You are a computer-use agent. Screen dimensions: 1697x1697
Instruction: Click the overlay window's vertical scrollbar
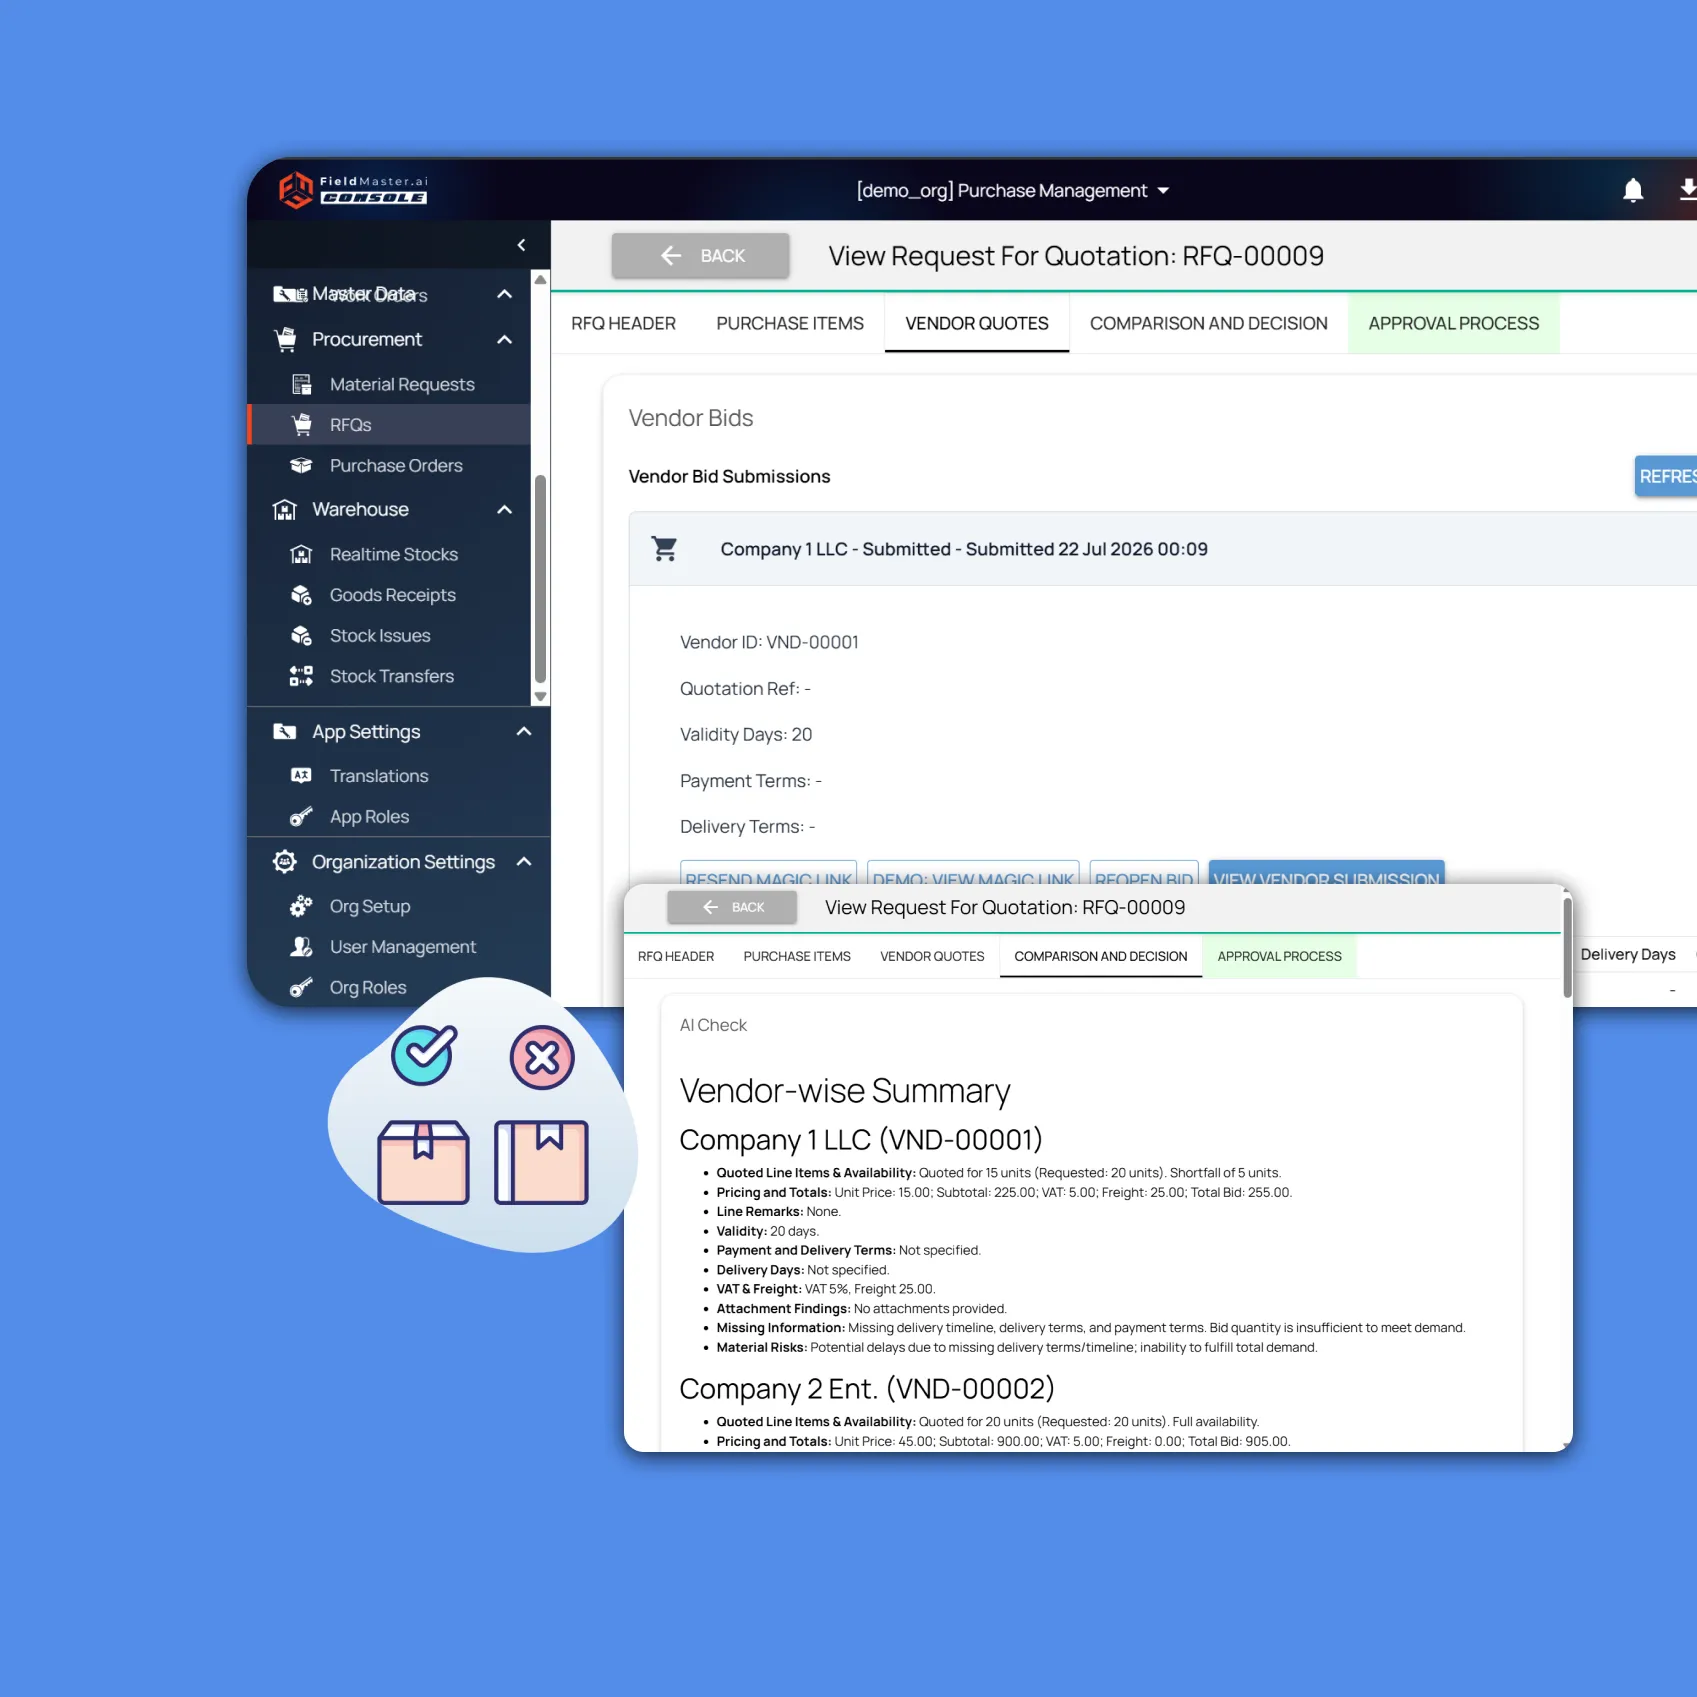click(x=1567, y=946)
